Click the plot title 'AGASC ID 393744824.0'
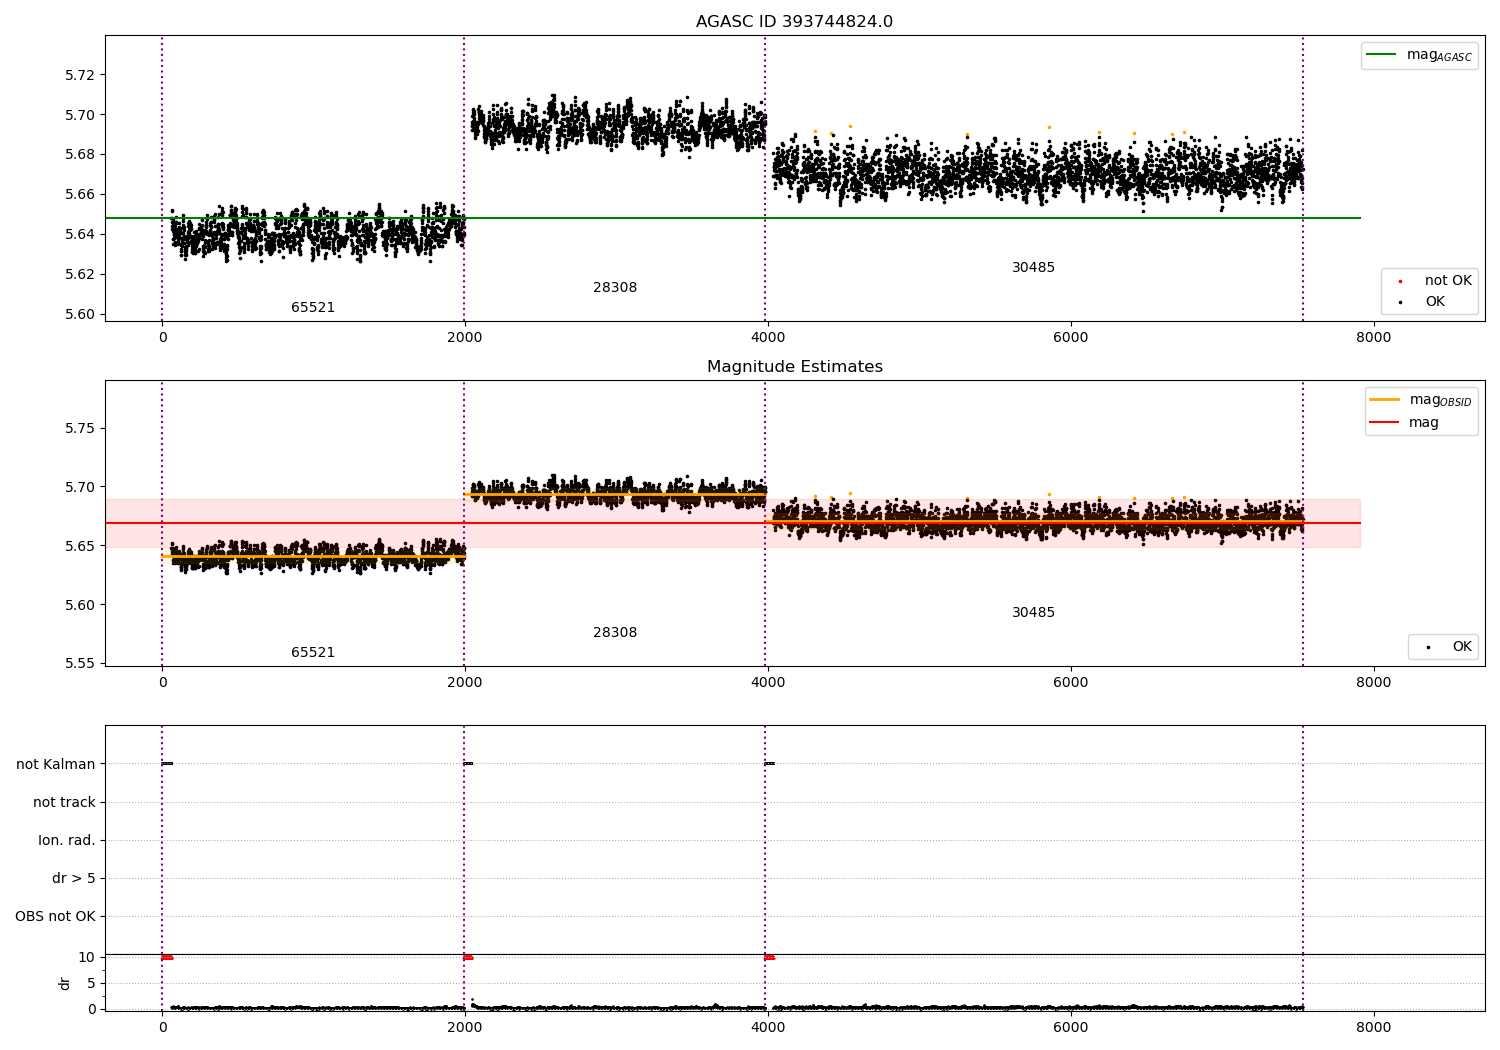This screenshot has width=1500, height=1050. click(794, 22)
